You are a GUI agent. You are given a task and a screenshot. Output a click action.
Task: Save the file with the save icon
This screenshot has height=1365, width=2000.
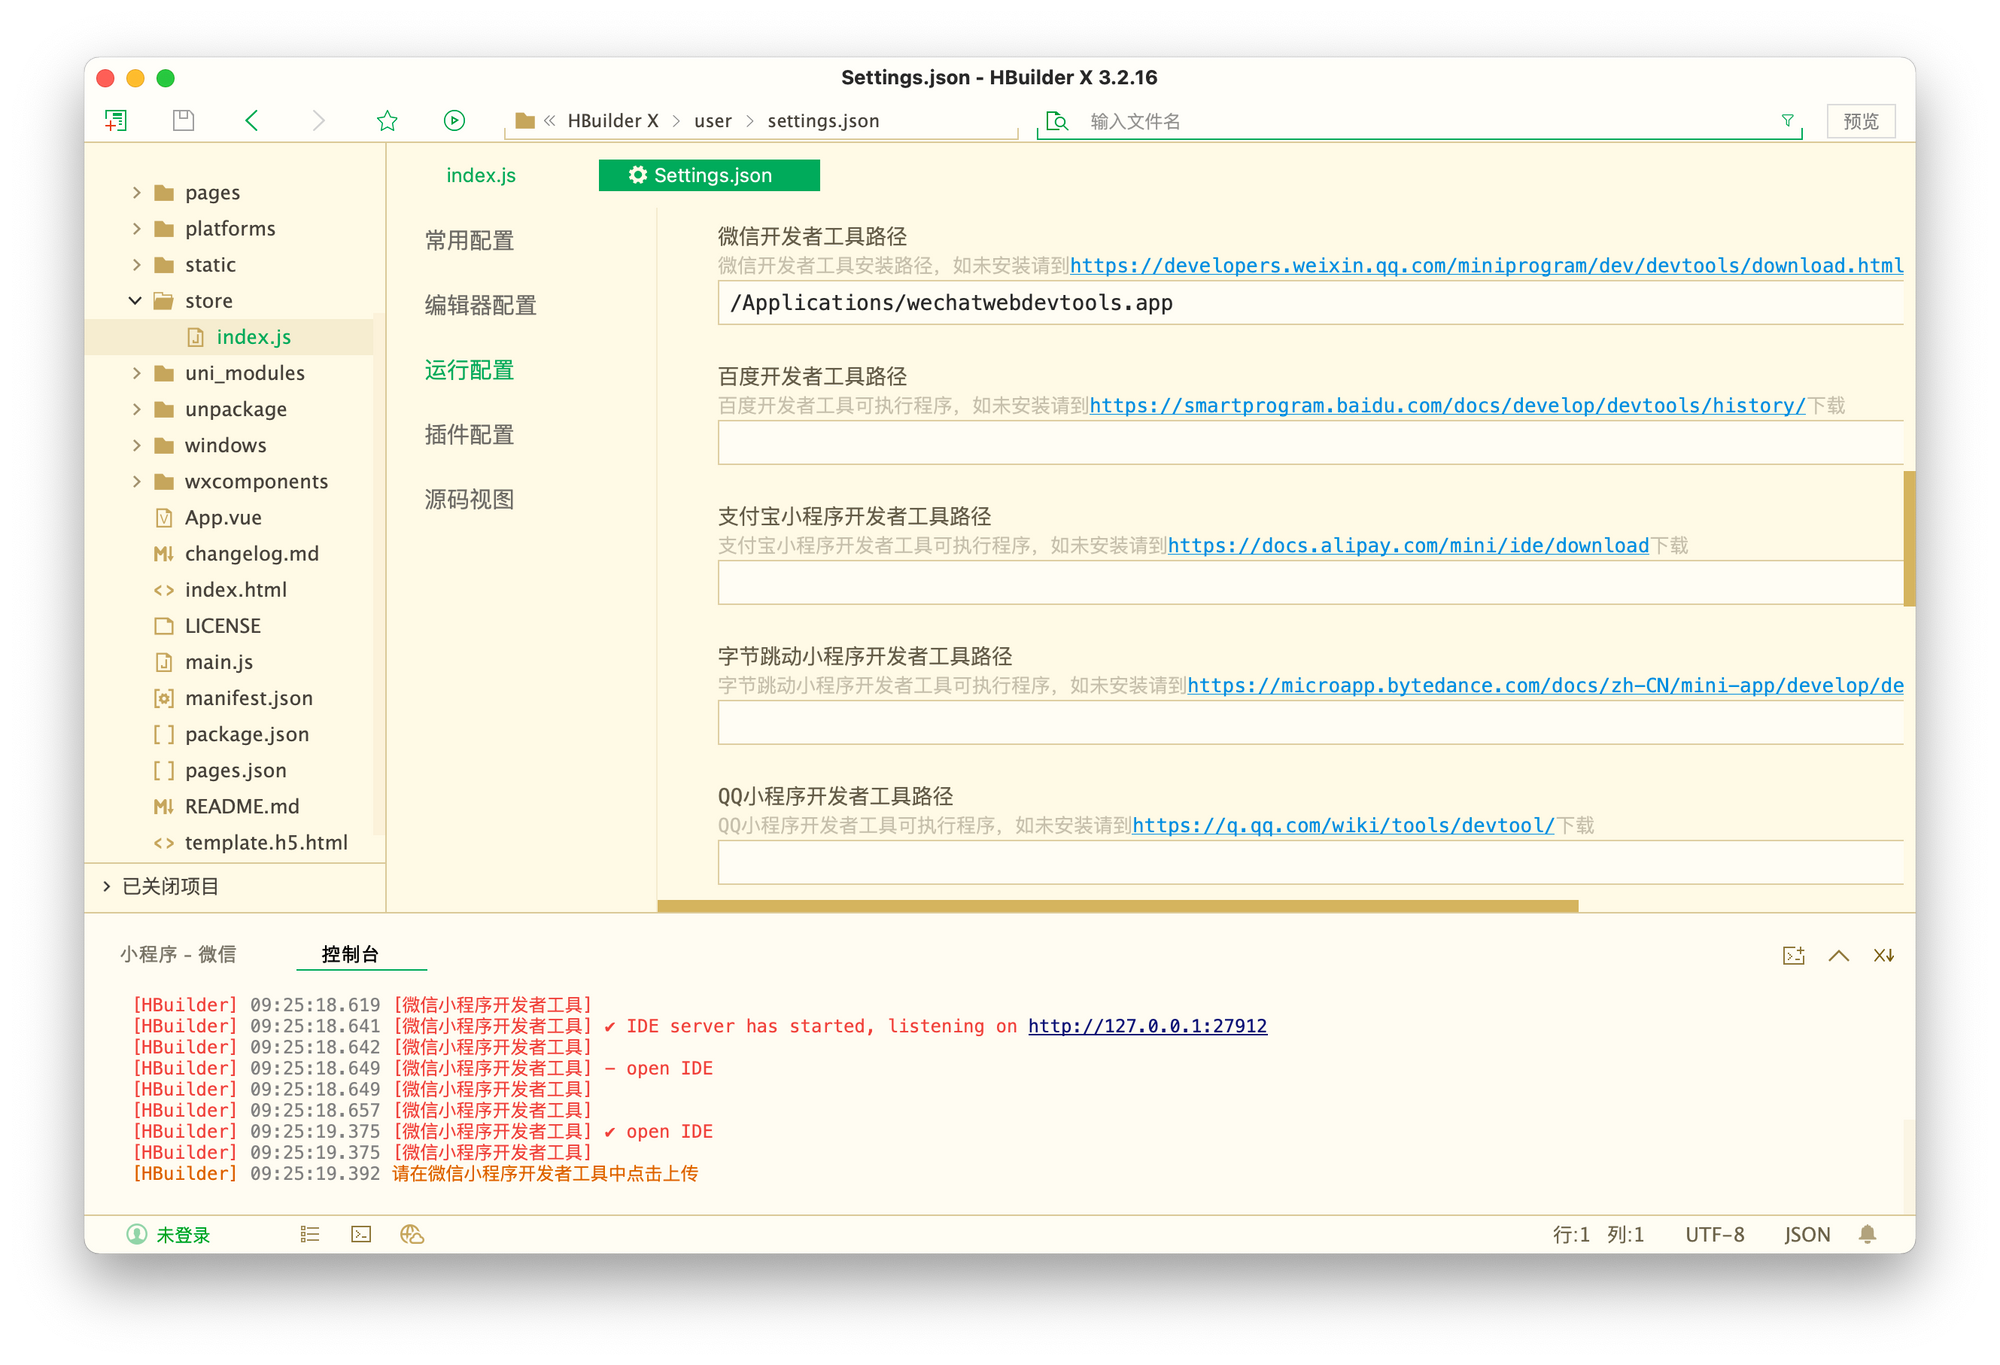183,120
